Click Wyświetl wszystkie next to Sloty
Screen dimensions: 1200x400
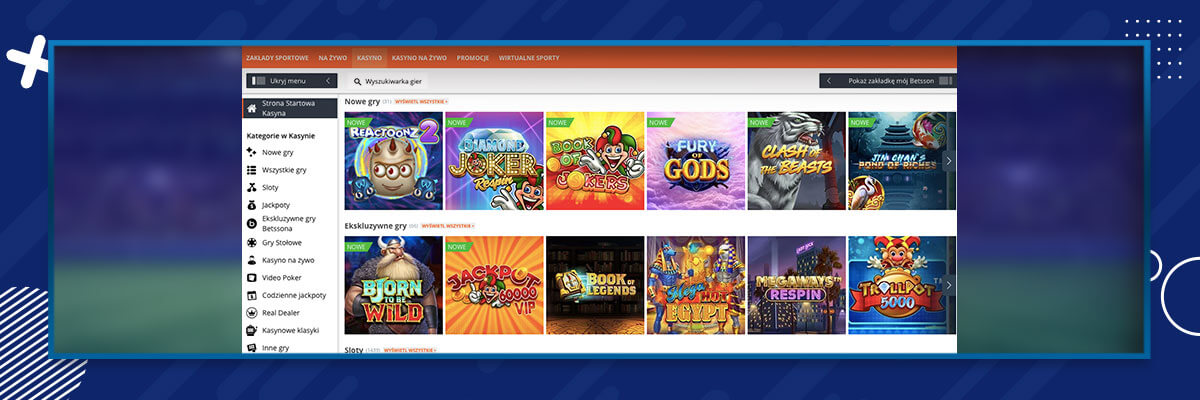pos(410,351)
